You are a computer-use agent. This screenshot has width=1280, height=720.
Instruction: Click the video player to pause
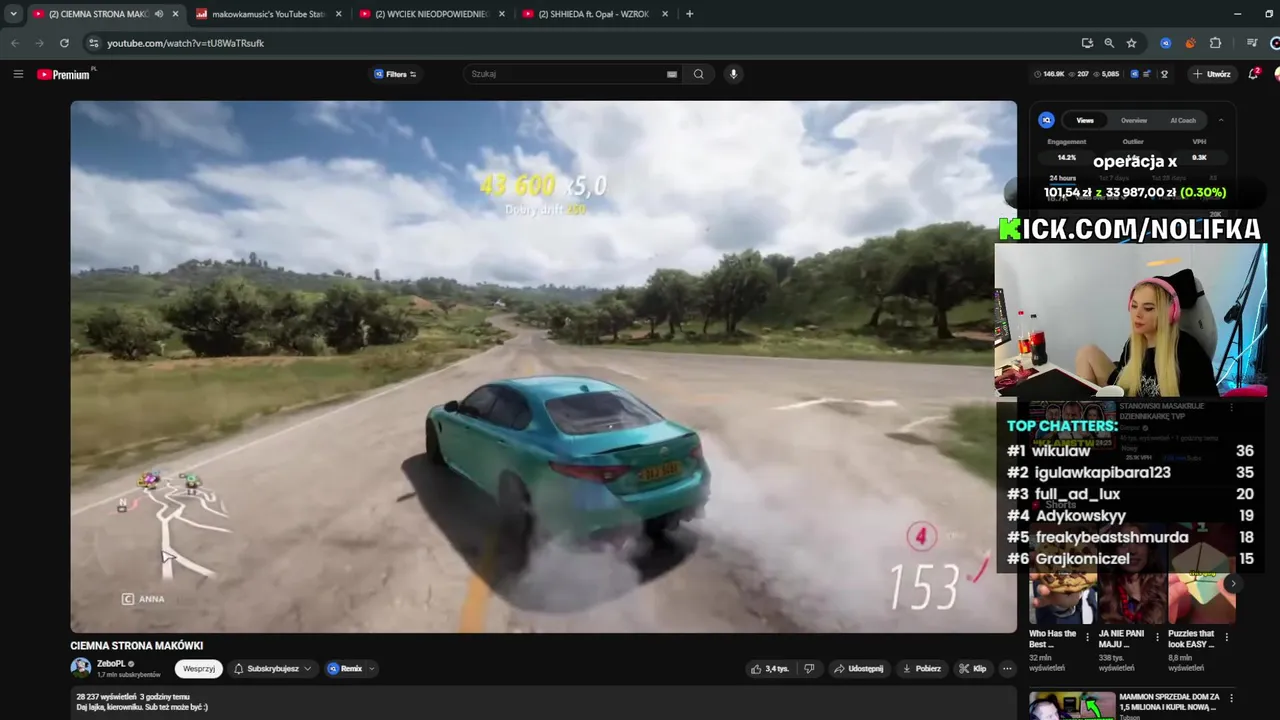pos(543,366)
